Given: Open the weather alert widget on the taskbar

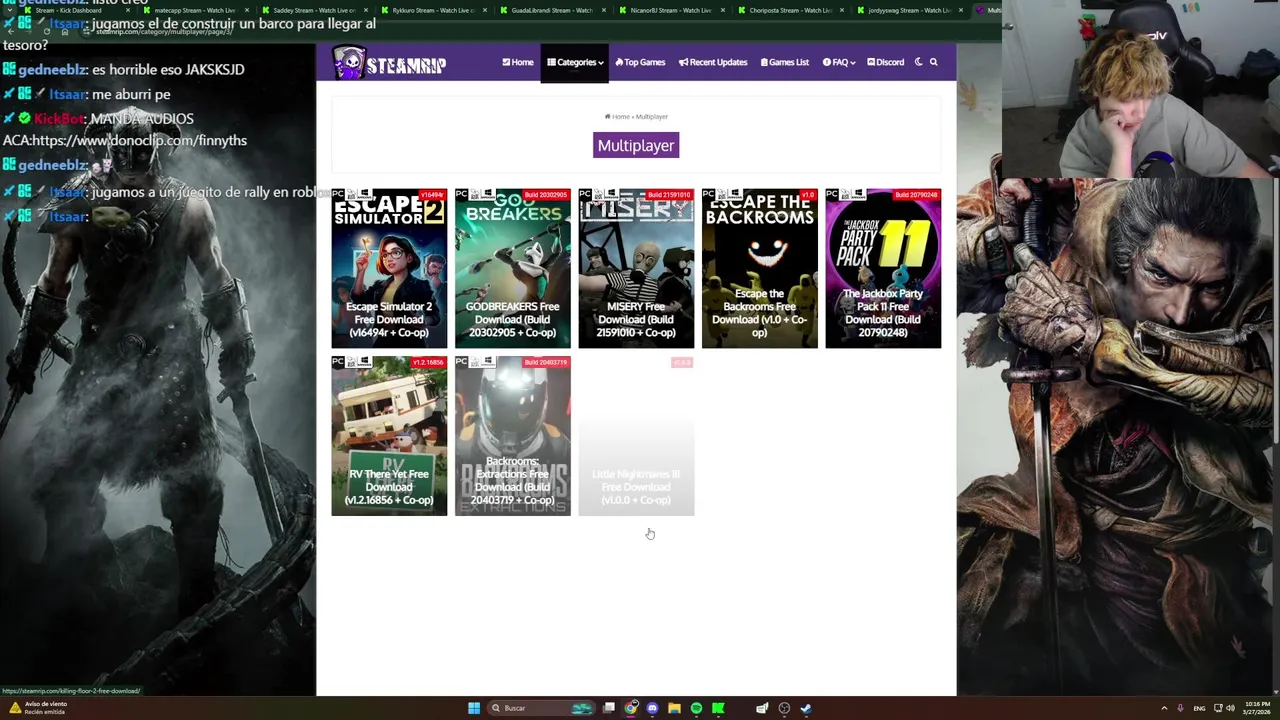Looking at the screenshot, I should 40,708.
